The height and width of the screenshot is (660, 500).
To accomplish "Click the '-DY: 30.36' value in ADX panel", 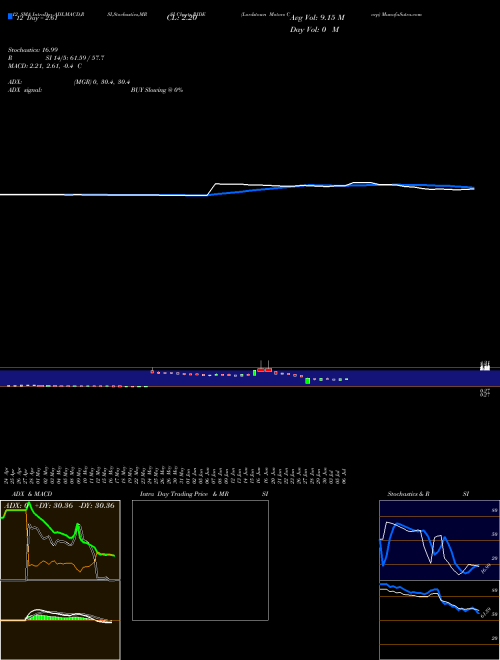I will coord(96,505).
